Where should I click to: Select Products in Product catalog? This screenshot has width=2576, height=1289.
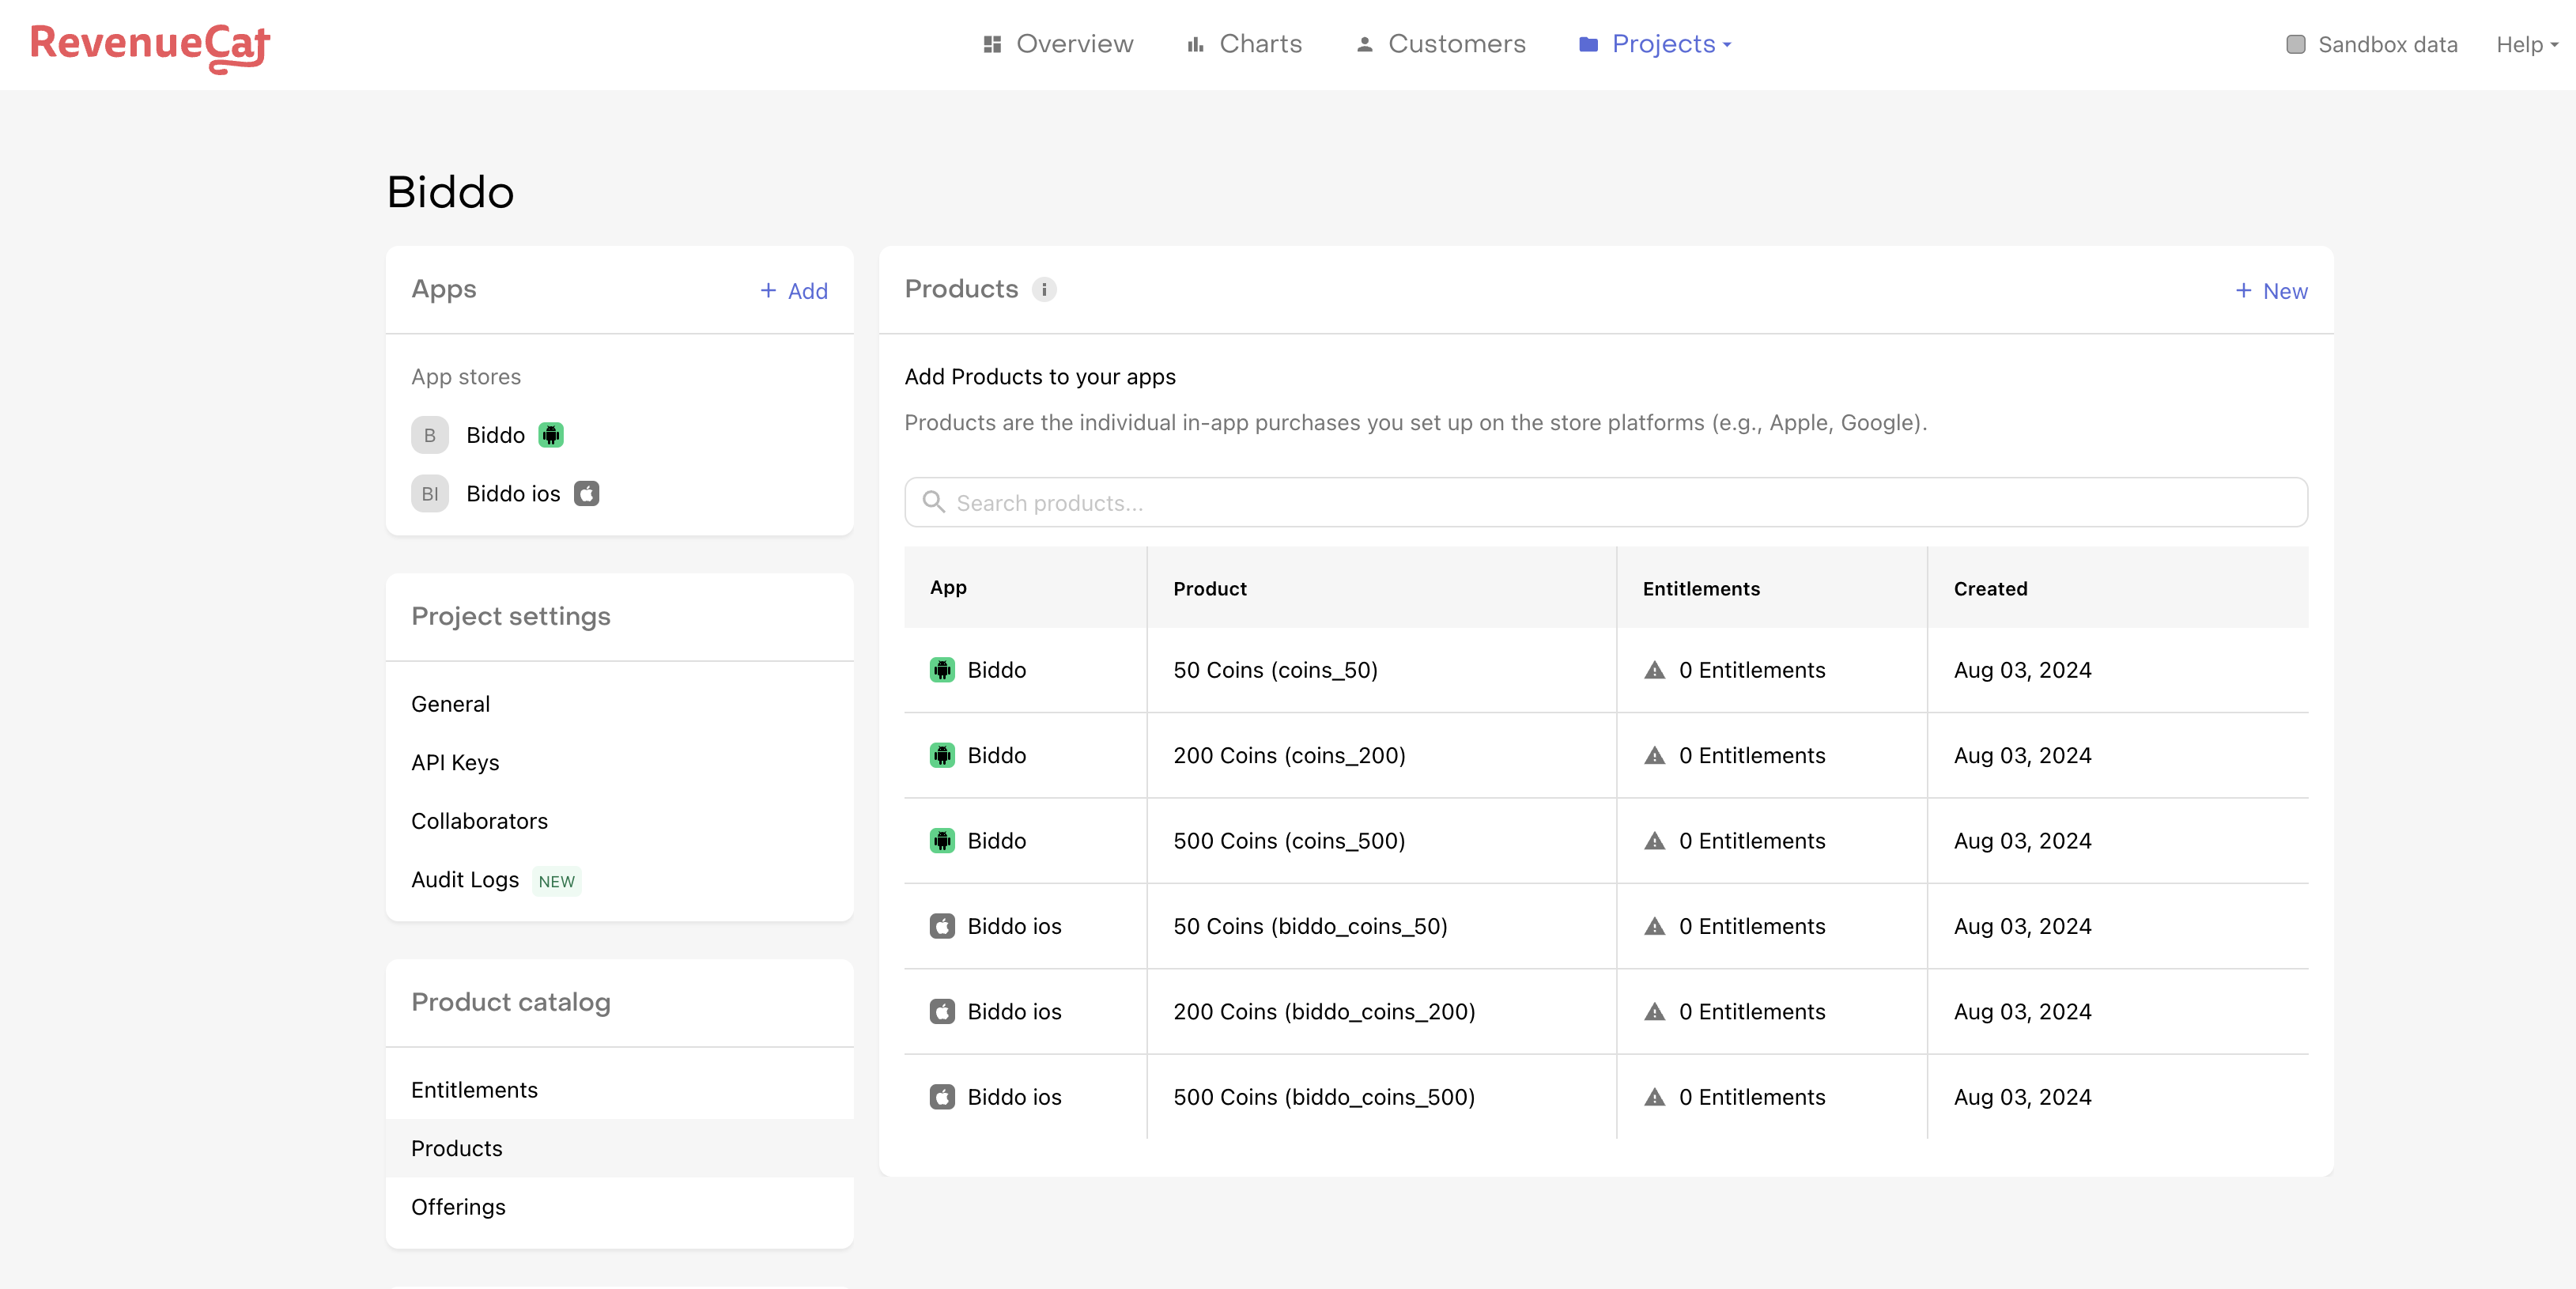(620, 1148)
